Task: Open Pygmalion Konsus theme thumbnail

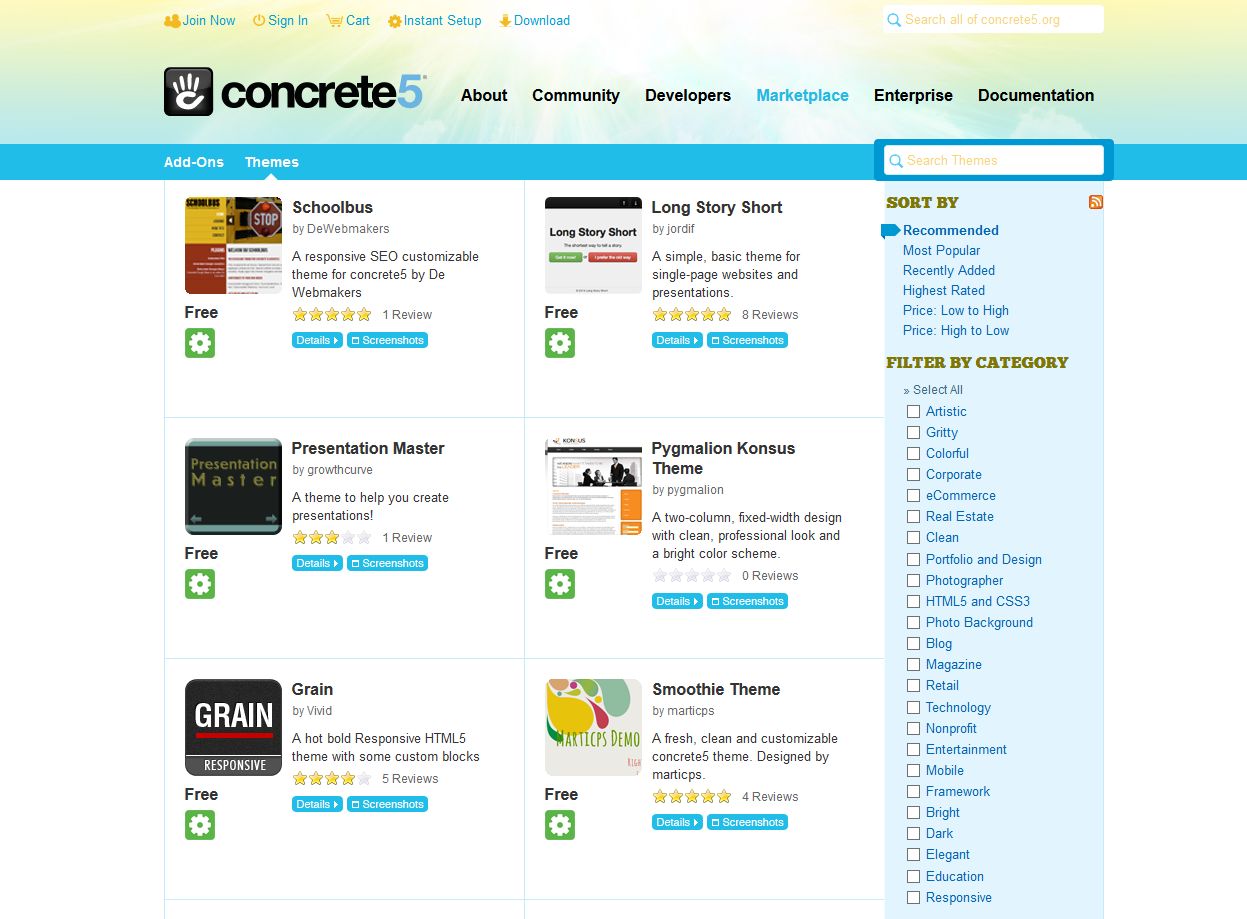Action: (593, 486)
